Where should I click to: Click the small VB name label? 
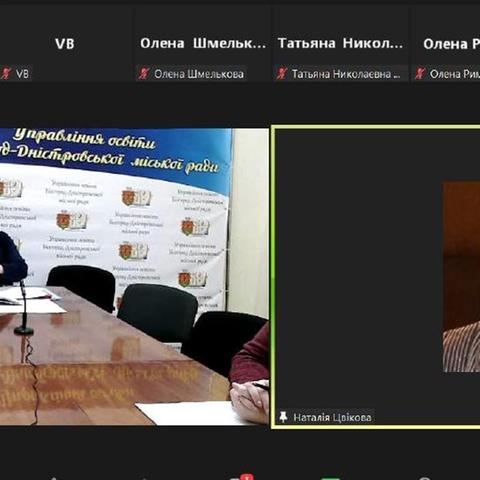[22, 74]
